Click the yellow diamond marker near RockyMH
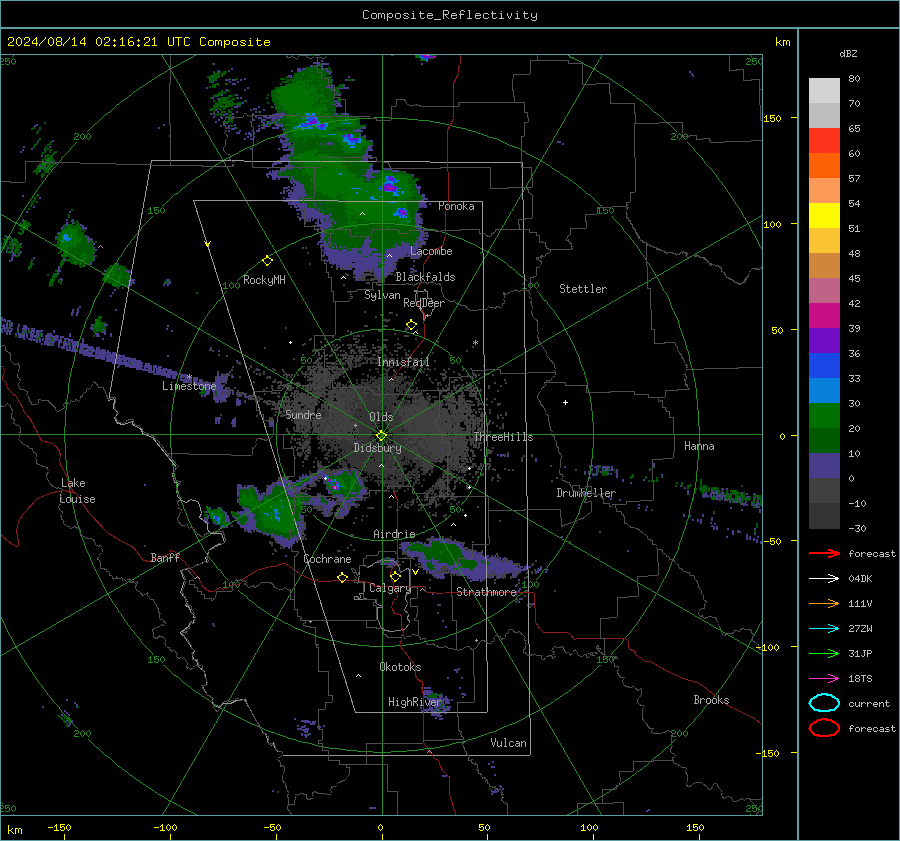This screenshot has height=841, width=900. (267, 261)
